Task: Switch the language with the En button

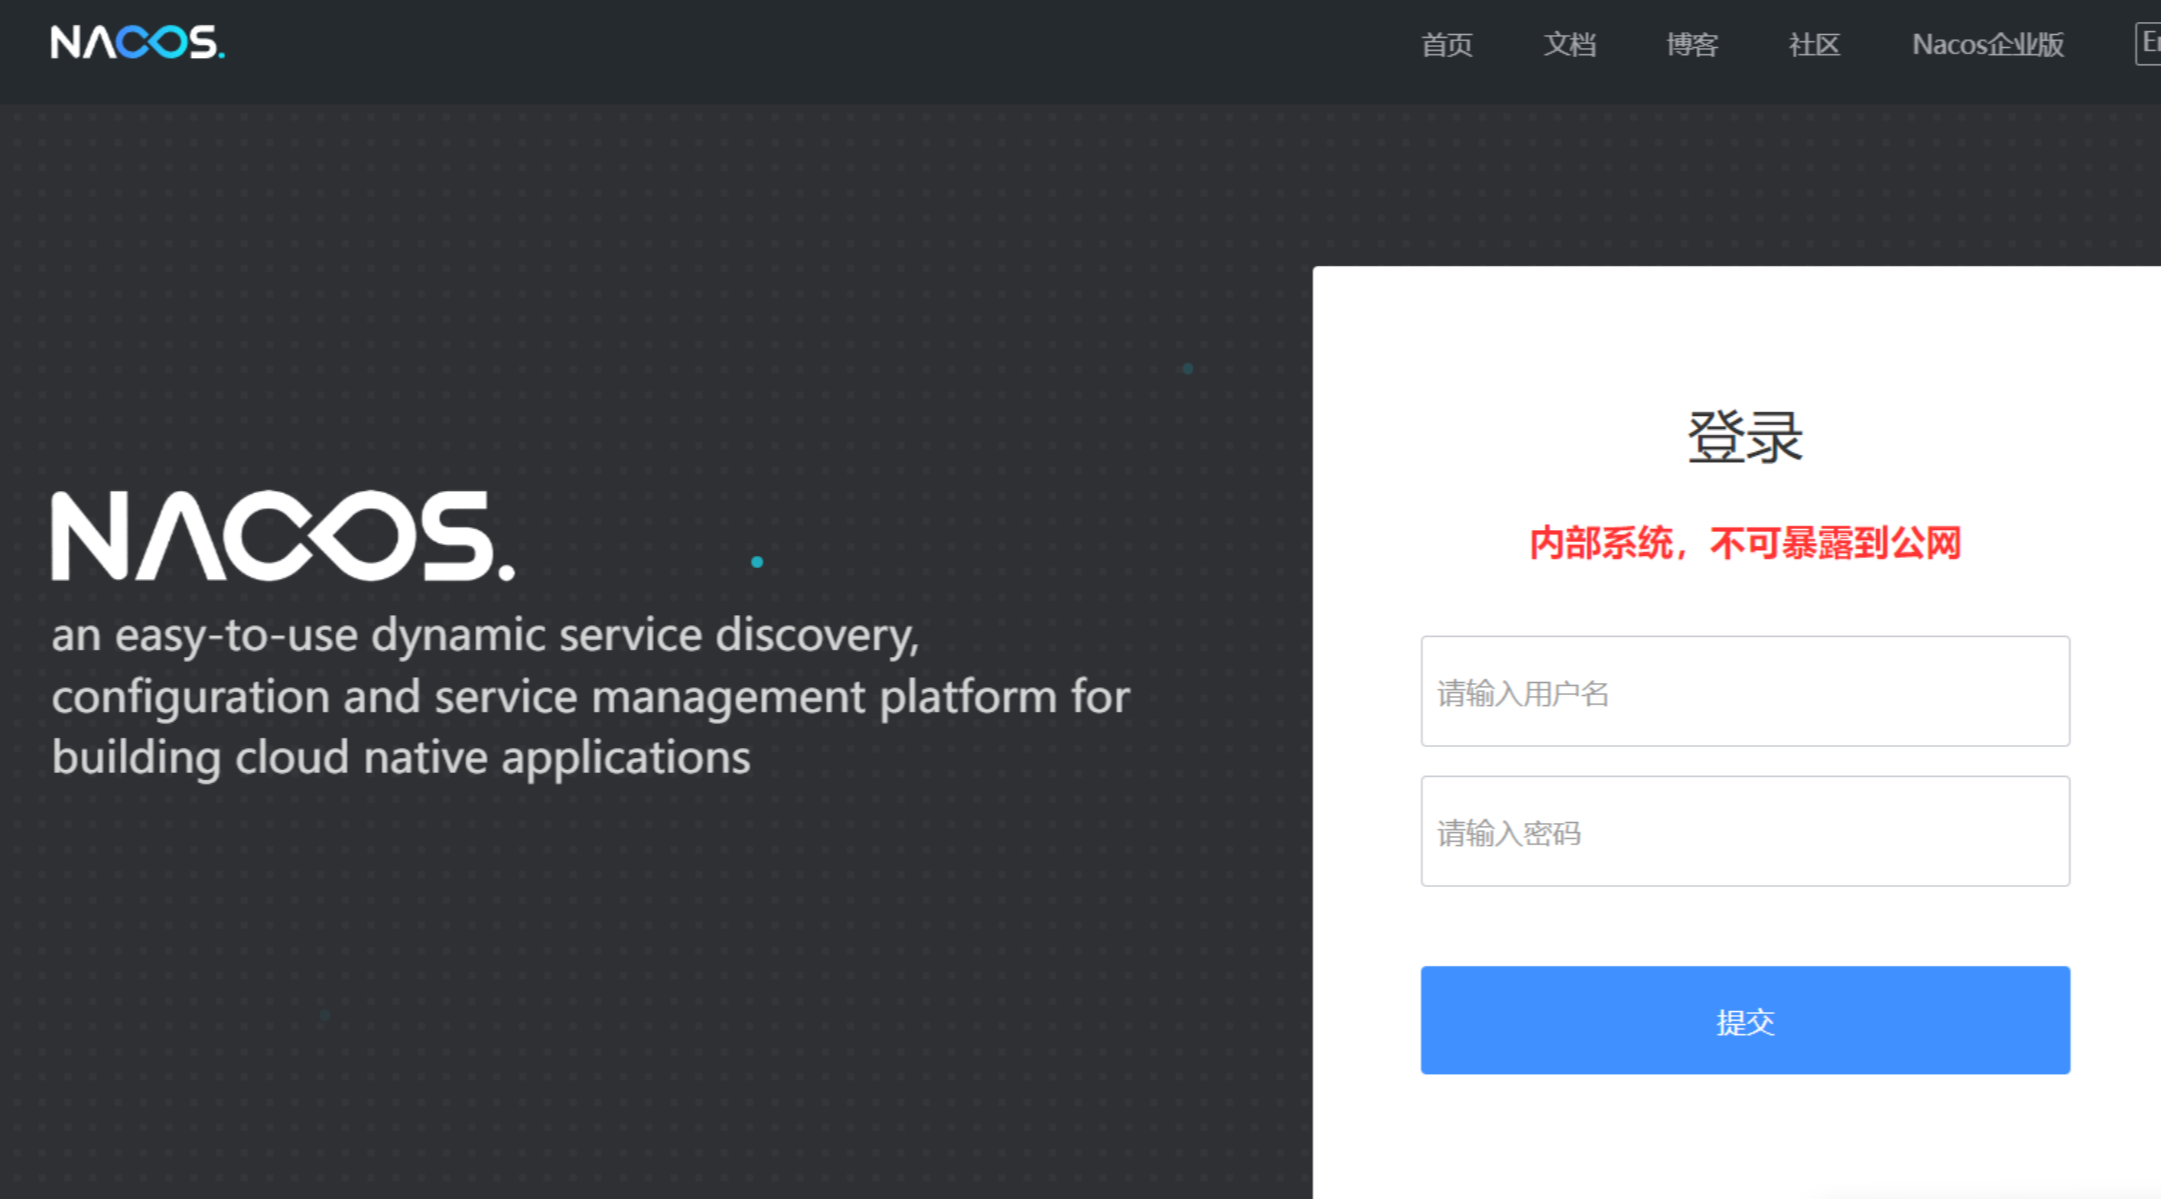Action: tap(2148, 44)
